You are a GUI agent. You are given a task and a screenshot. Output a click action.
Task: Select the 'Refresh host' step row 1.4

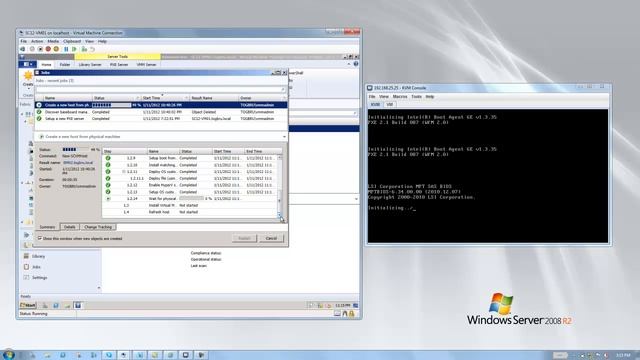[x=190, y=212]
